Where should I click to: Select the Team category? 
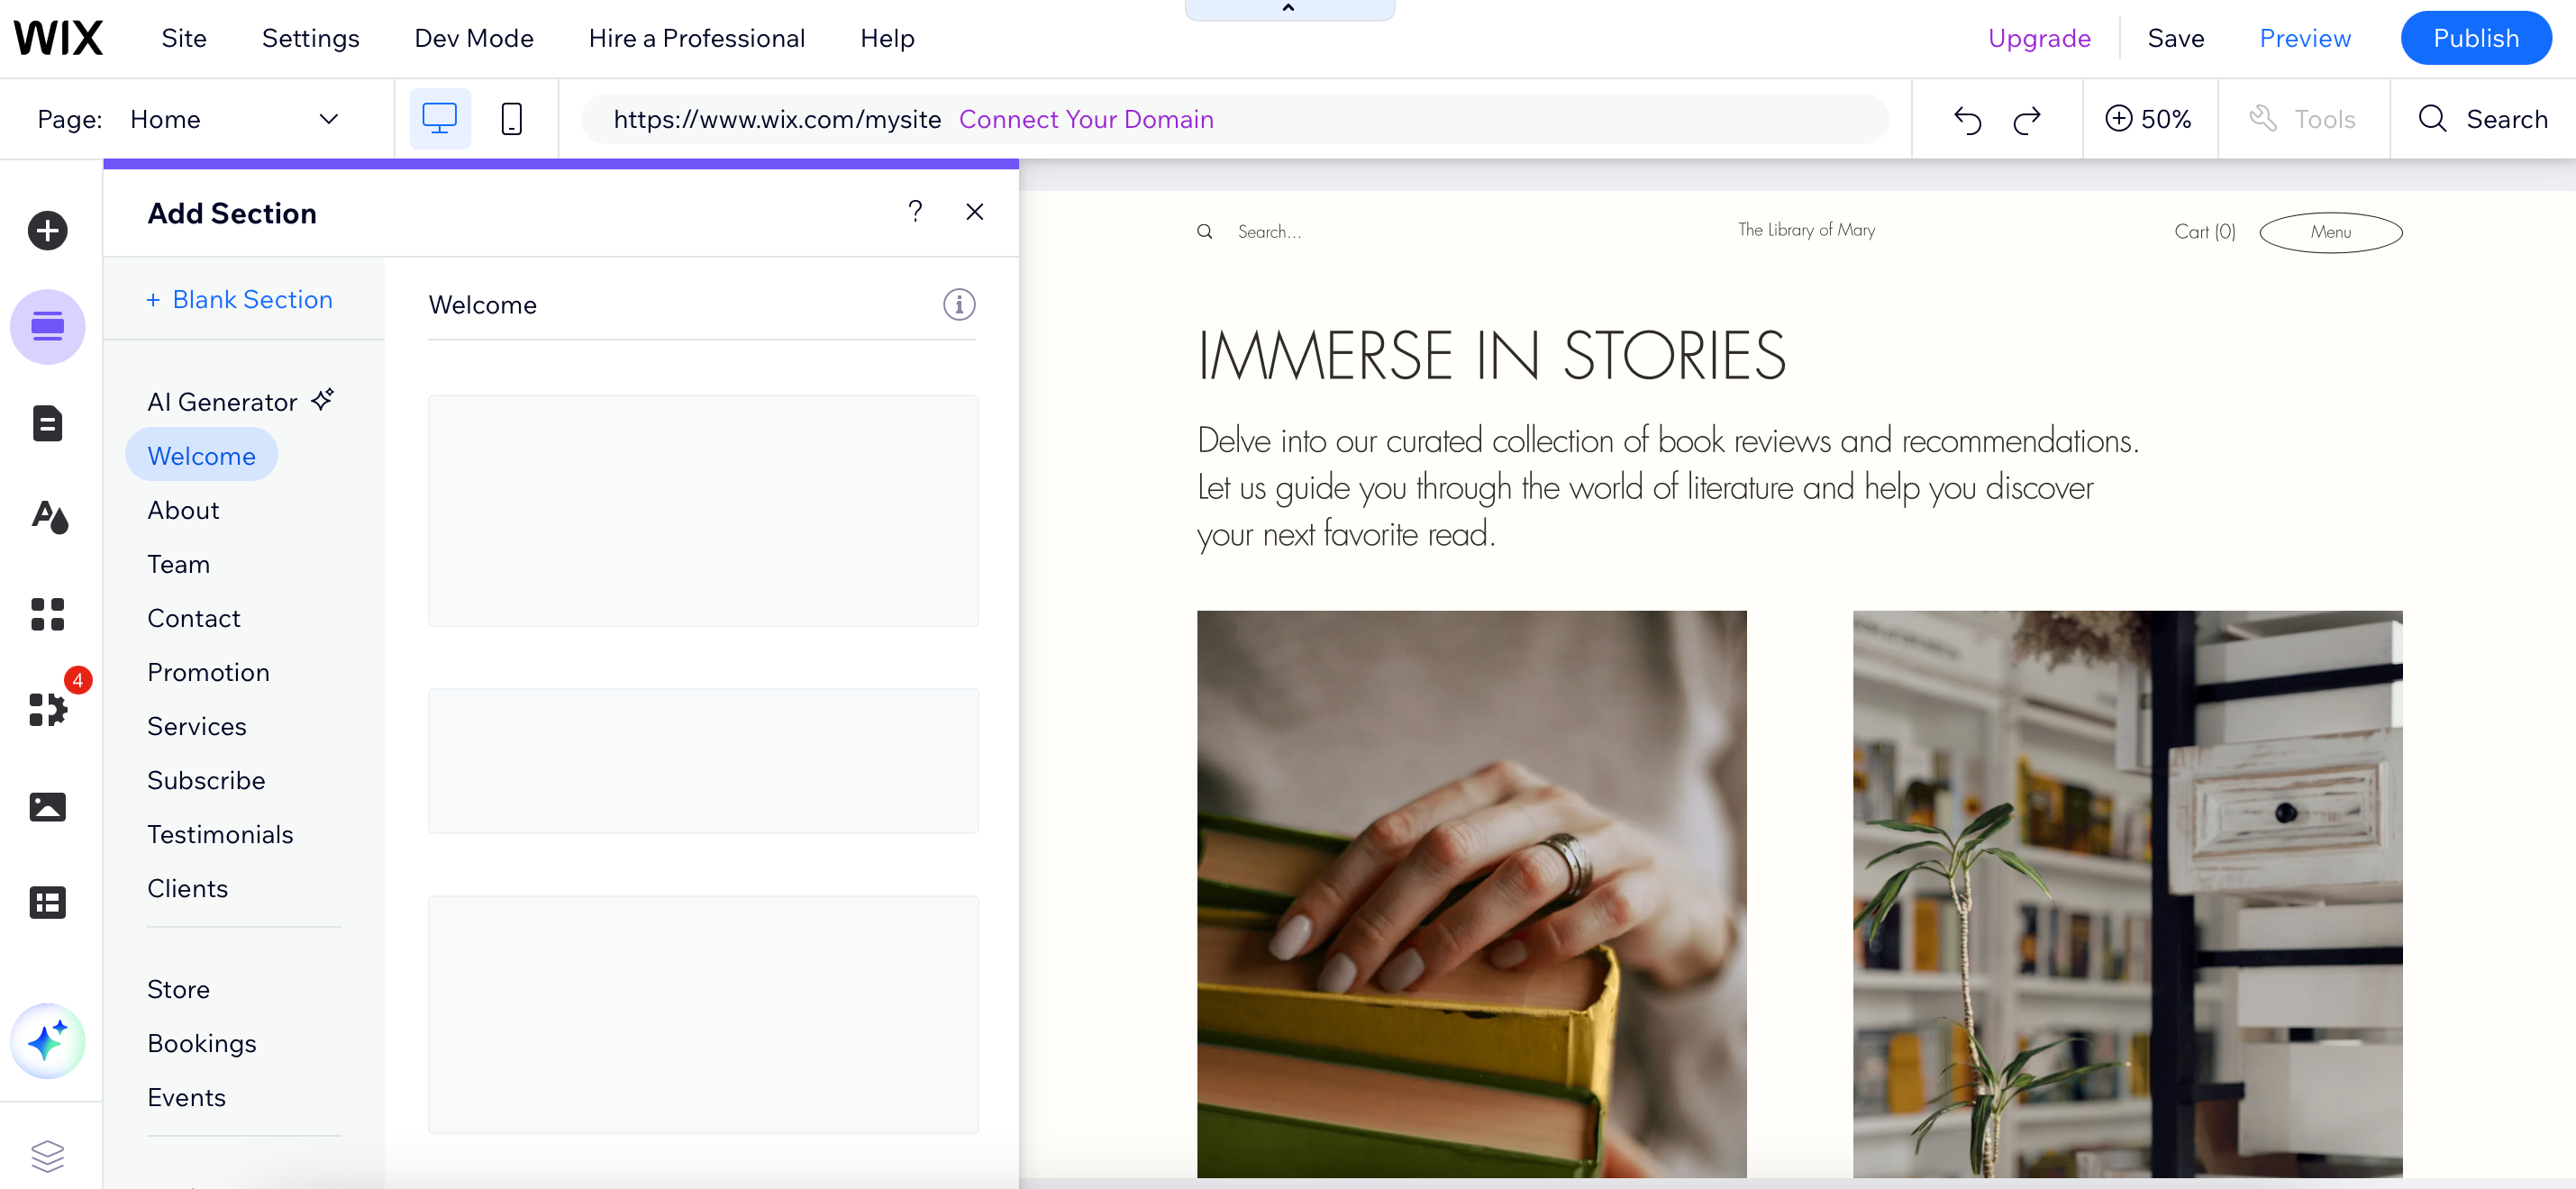click(x=178, y=564)
